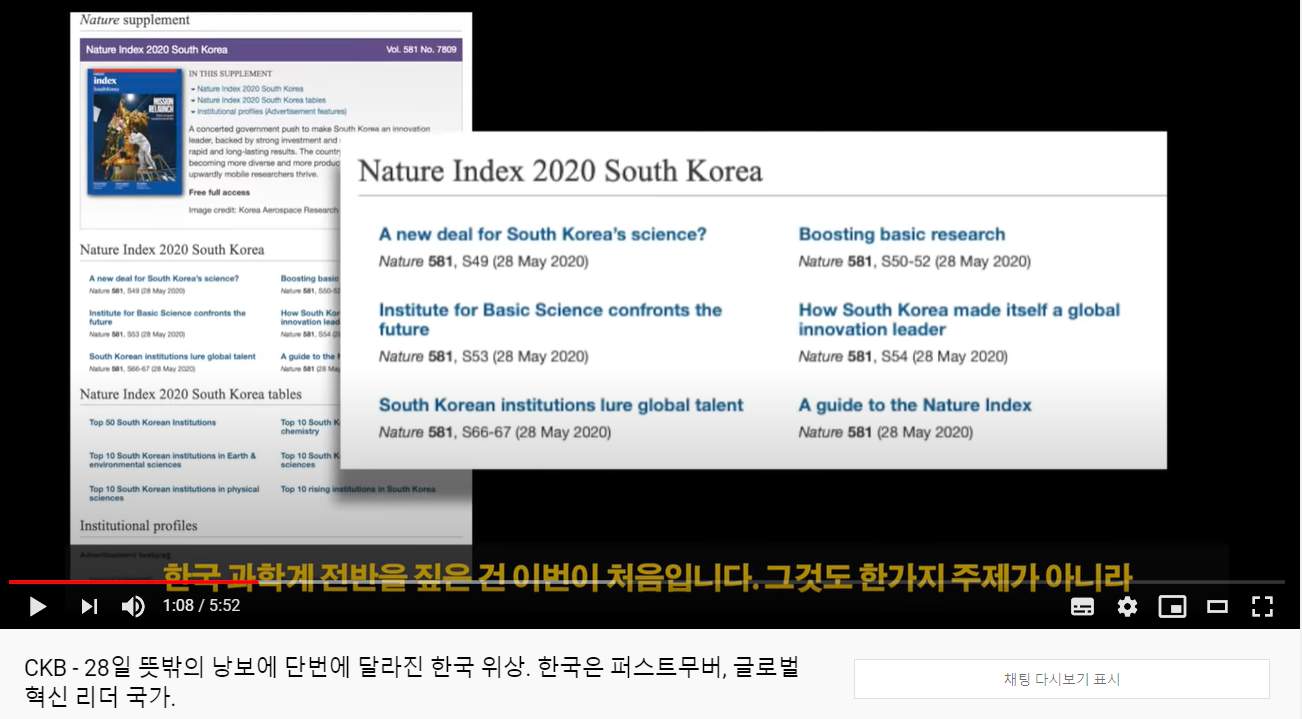Play the video

click(x=37, y=606)
